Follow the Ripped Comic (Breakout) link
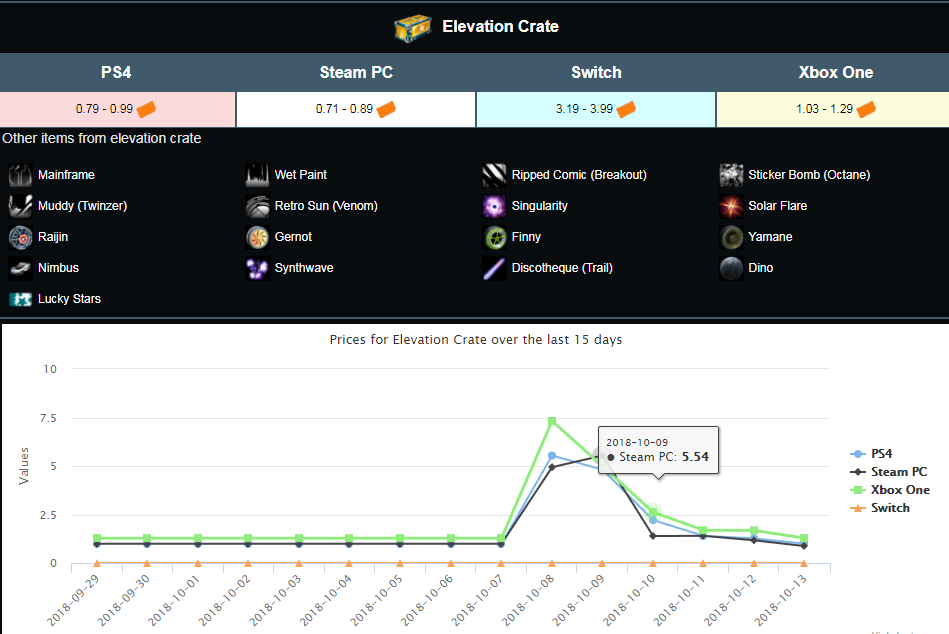Image resolution: width=949 pixels, height=634 pixels. pyautogui.click(x=579, y=175)
